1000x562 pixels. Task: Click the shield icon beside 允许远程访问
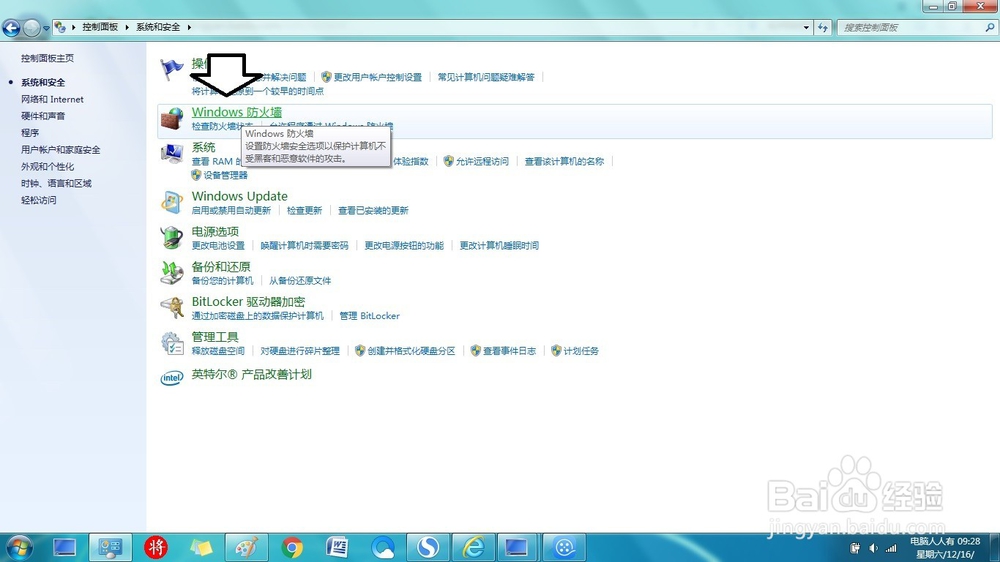coord(448,161)
